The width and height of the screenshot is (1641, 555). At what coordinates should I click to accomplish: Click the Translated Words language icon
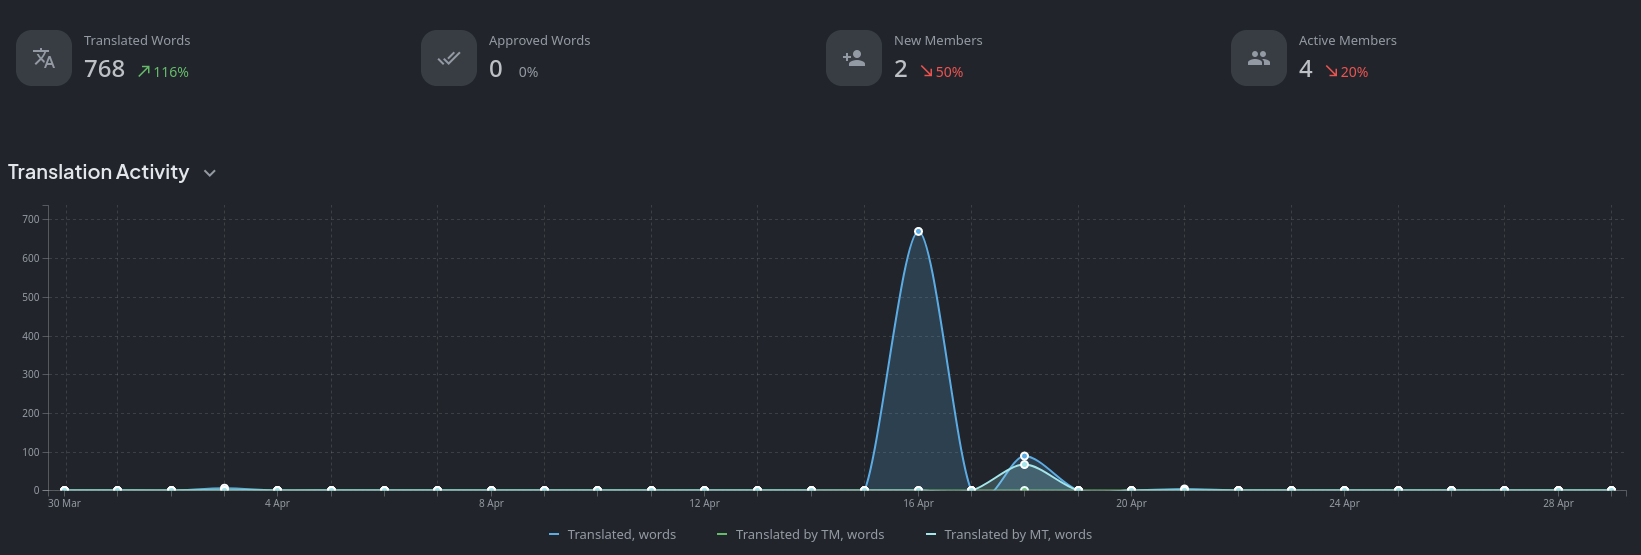tap(44, 58)
